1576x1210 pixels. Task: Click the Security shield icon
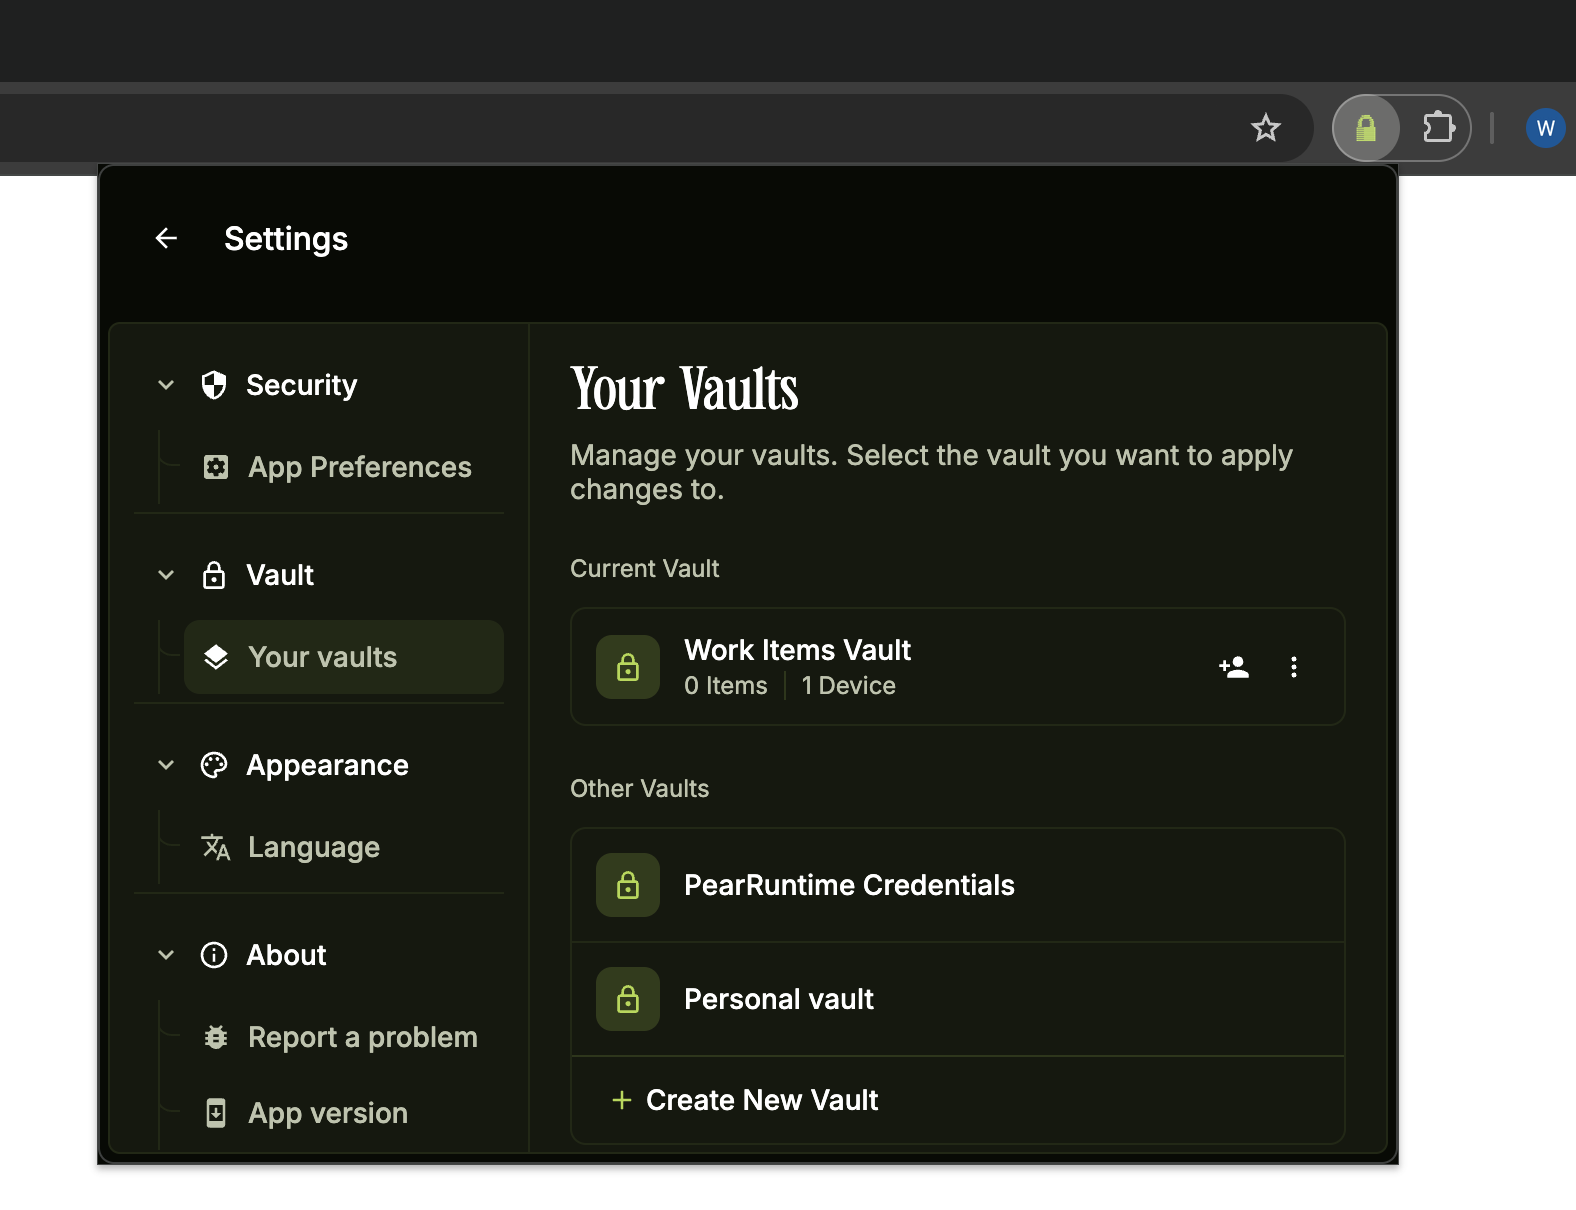(x=214, y=385)
